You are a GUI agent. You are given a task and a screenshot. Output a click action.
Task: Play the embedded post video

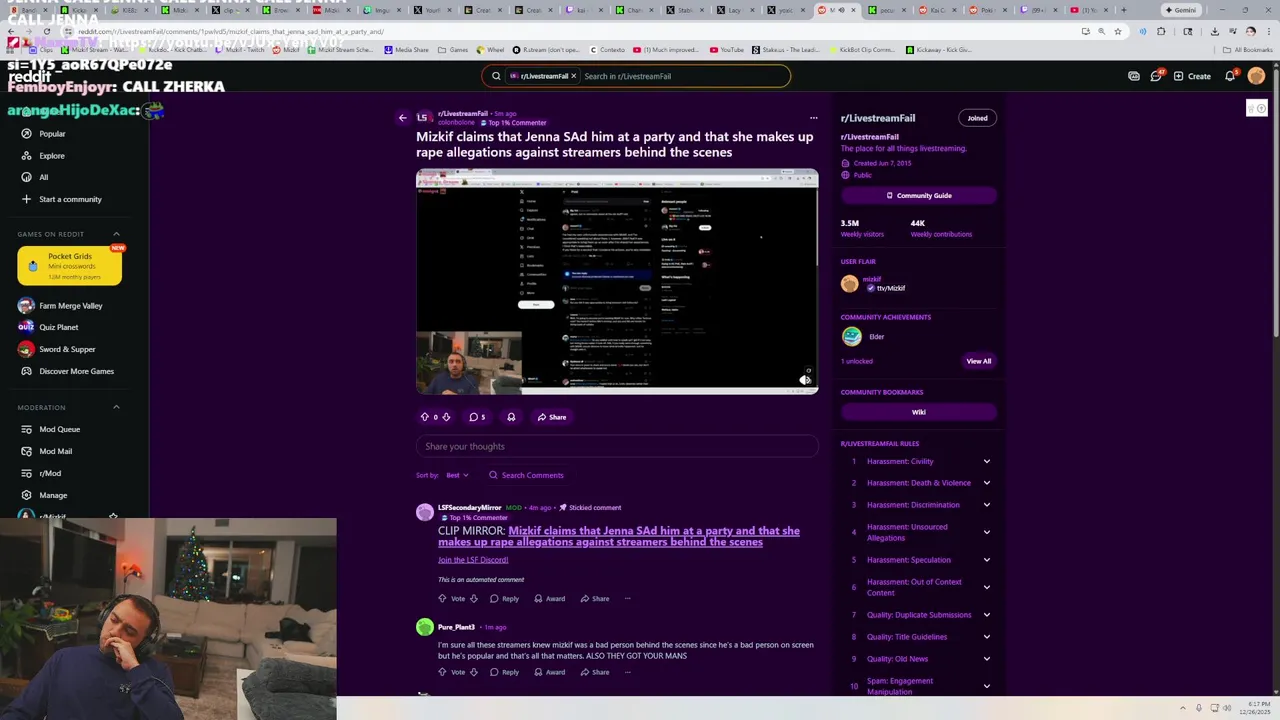pyautogui.click(x=617, y=282)
